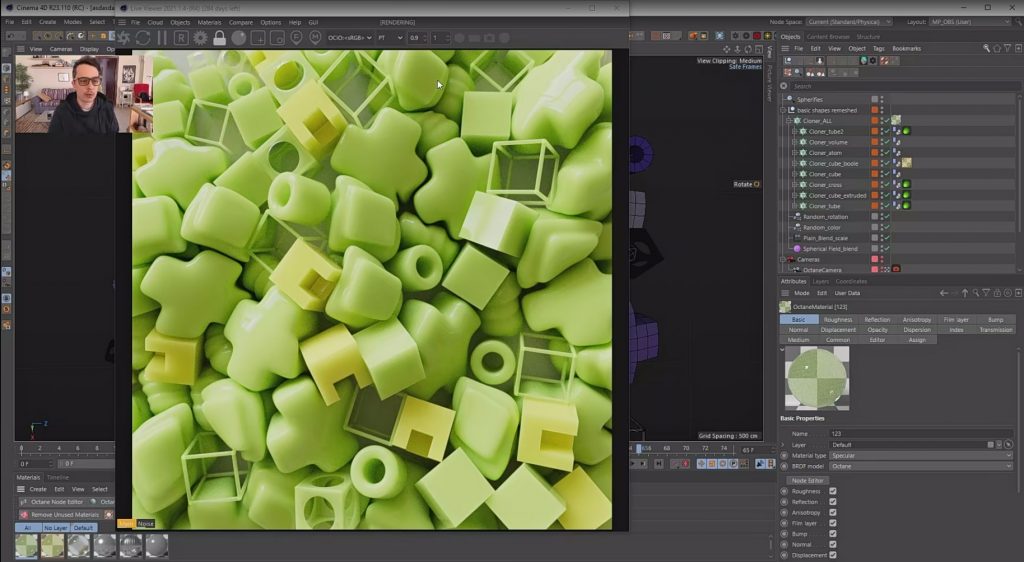The height and width of the screenshot is (562, 1024).
Task: Click Octane Node Editor button in Materials panel
Action: 52,502
